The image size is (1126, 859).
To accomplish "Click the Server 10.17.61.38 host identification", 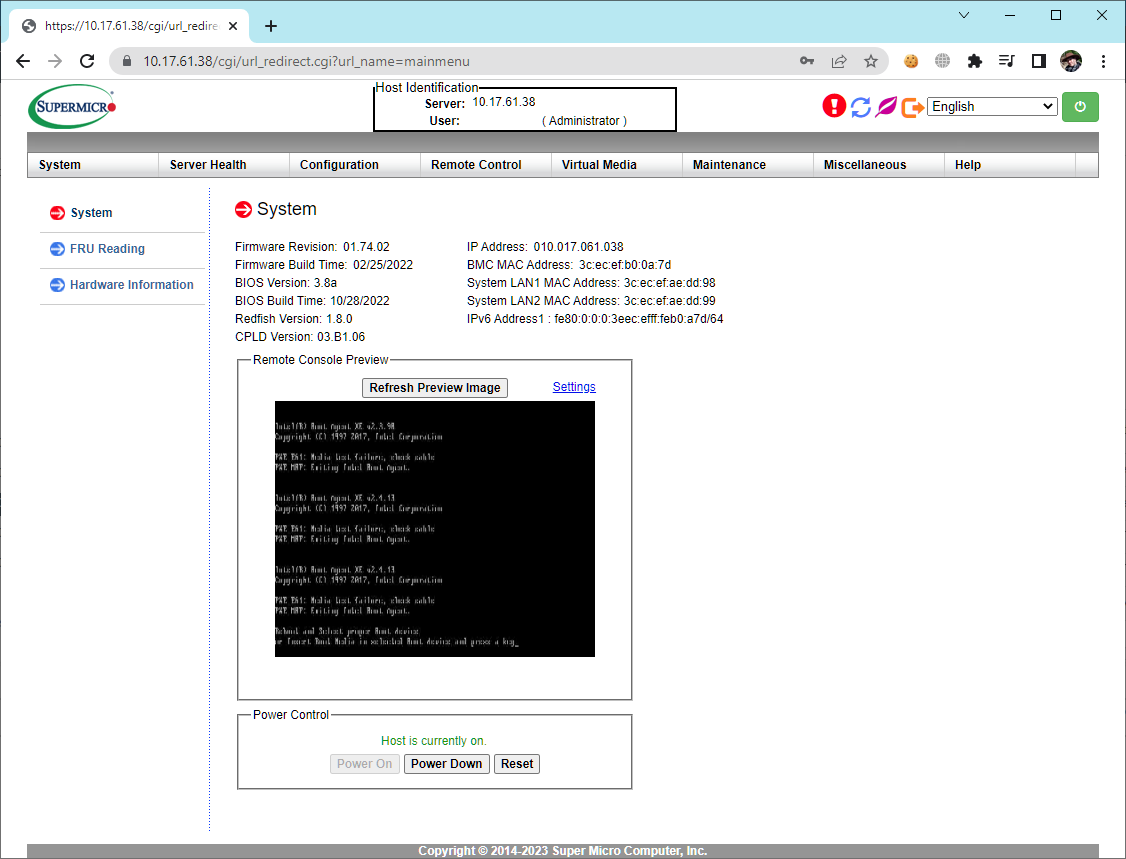I will [x=480, y=103].
